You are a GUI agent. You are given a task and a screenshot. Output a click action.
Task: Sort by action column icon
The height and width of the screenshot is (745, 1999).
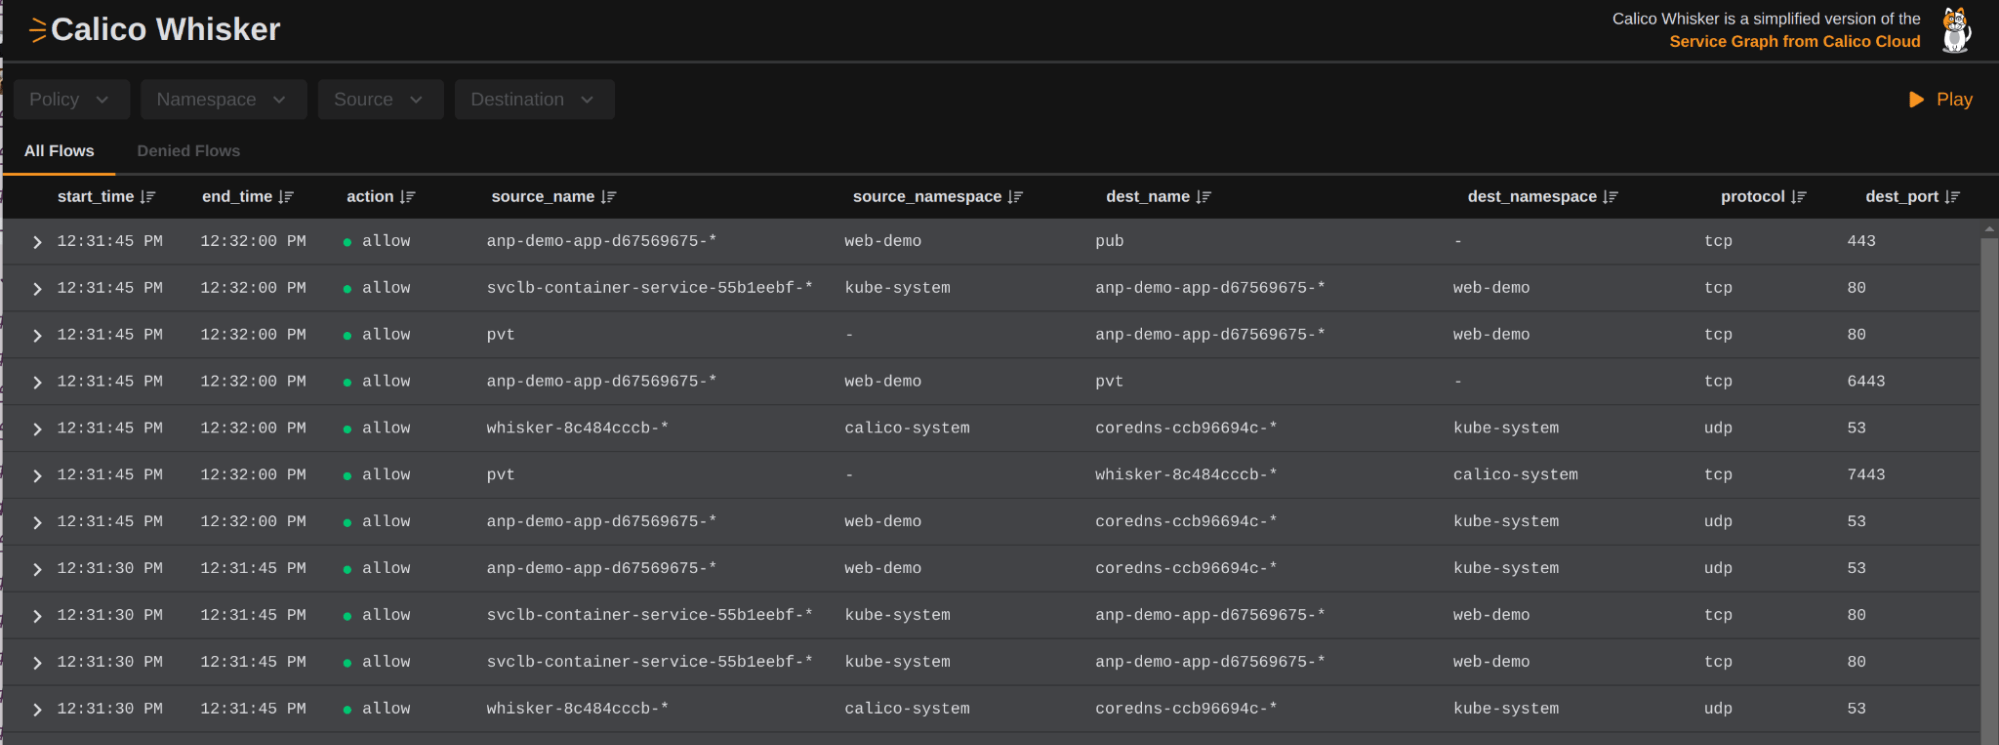click(x=407, y=197)
